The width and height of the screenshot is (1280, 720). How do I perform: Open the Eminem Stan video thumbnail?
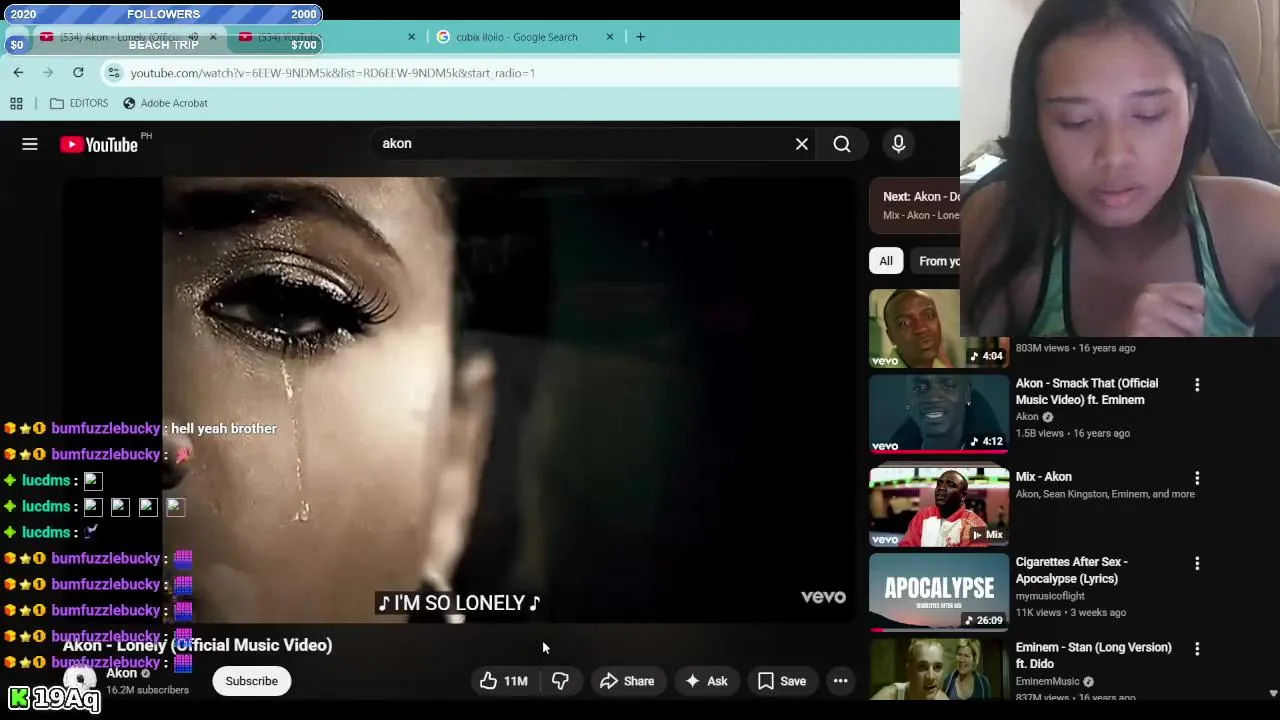939,668
